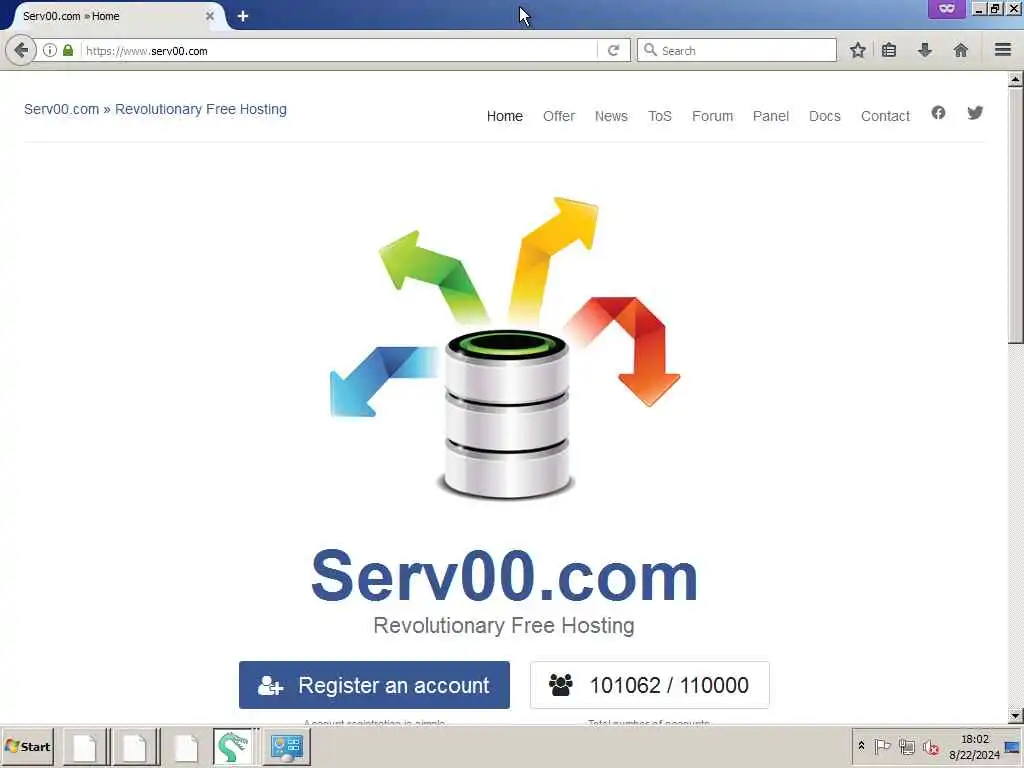Focus the browser Search box
Image resolution: width=1024 pixels, height=768 pixels.
(737, 50)
